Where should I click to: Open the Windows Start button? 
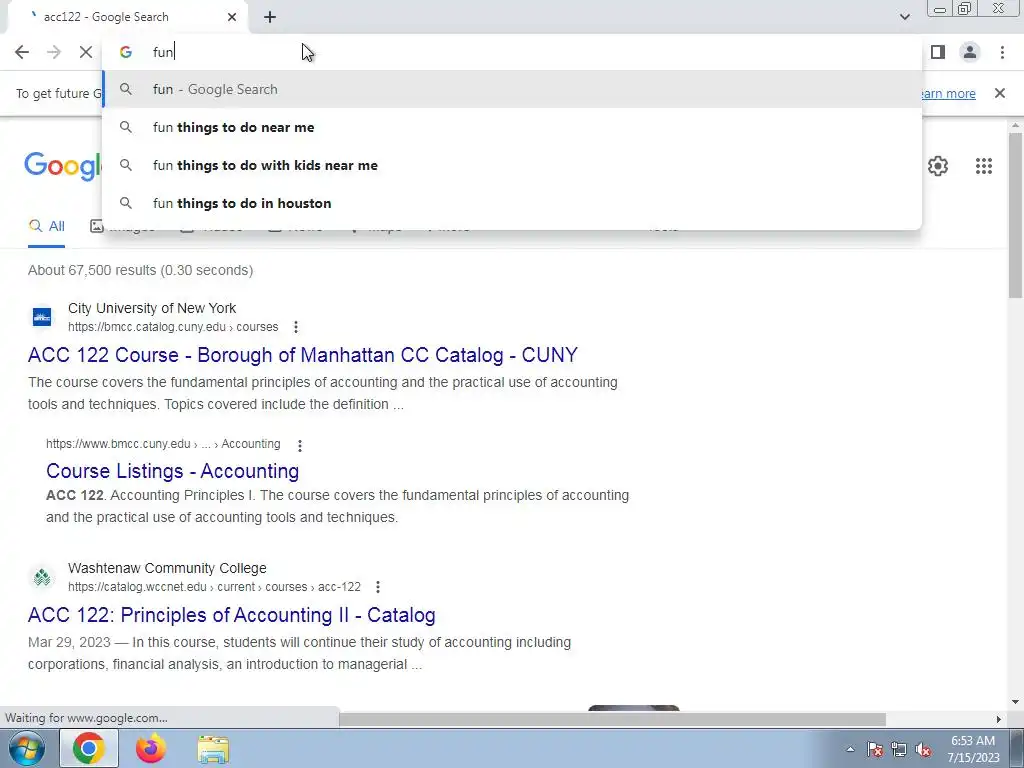click(x=26, y=748)
